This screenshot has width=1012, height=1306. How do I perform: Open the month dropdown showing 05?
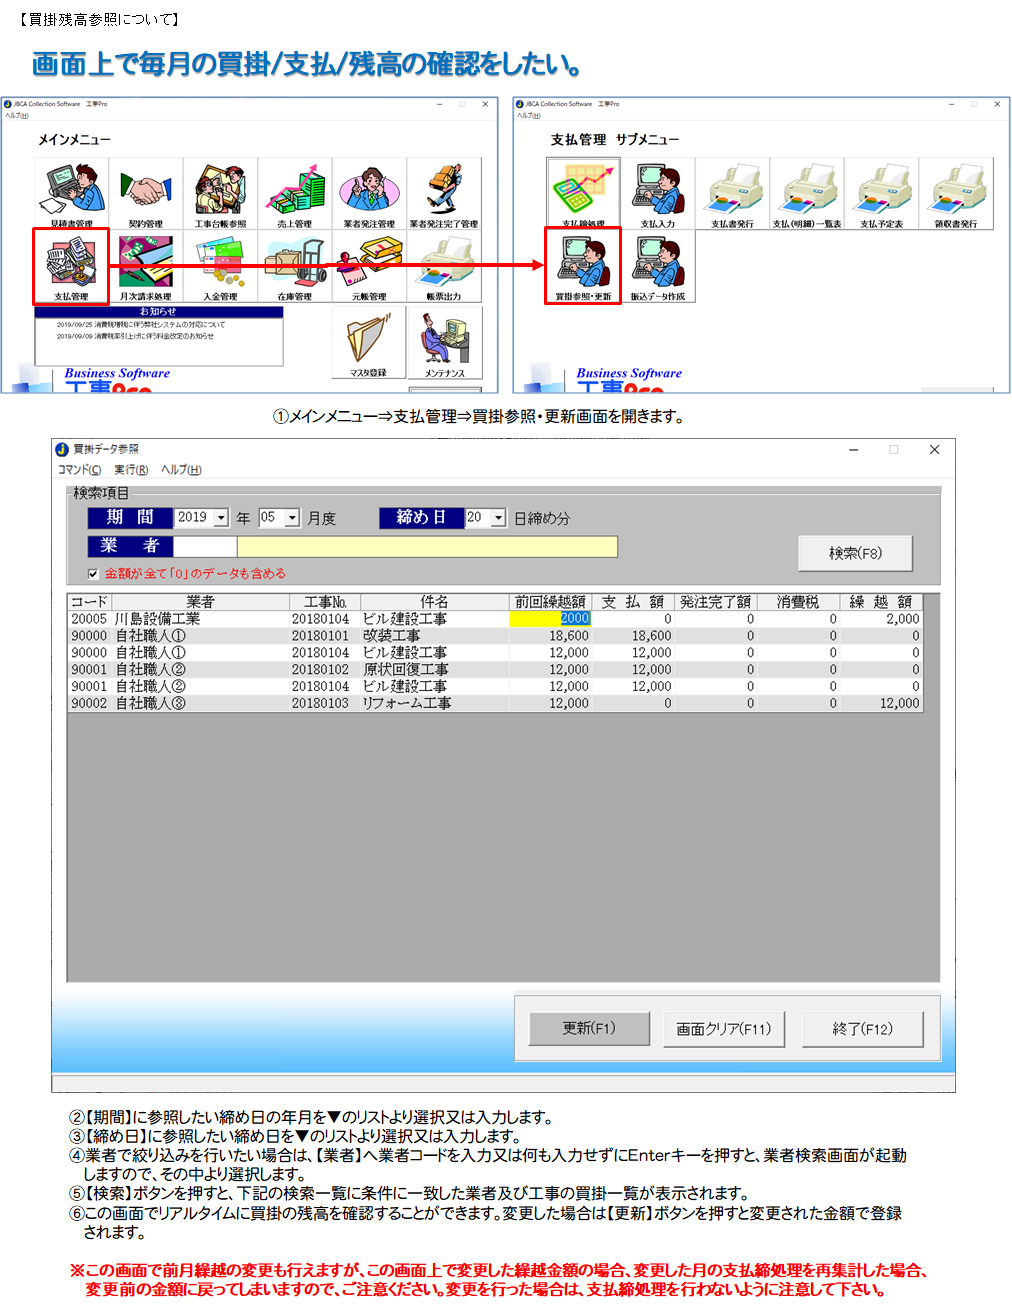pos(292,518)
